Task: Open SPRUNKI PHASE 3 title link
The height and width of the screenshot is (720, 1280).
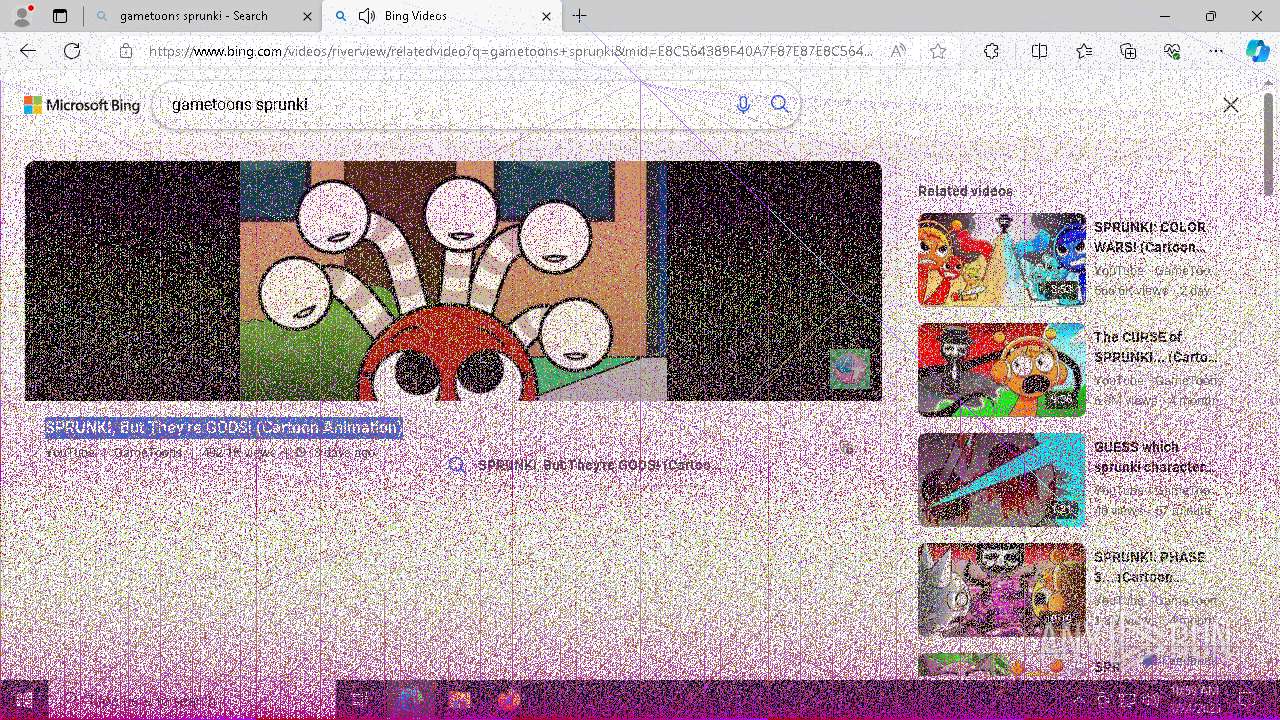Action: 1150,567
